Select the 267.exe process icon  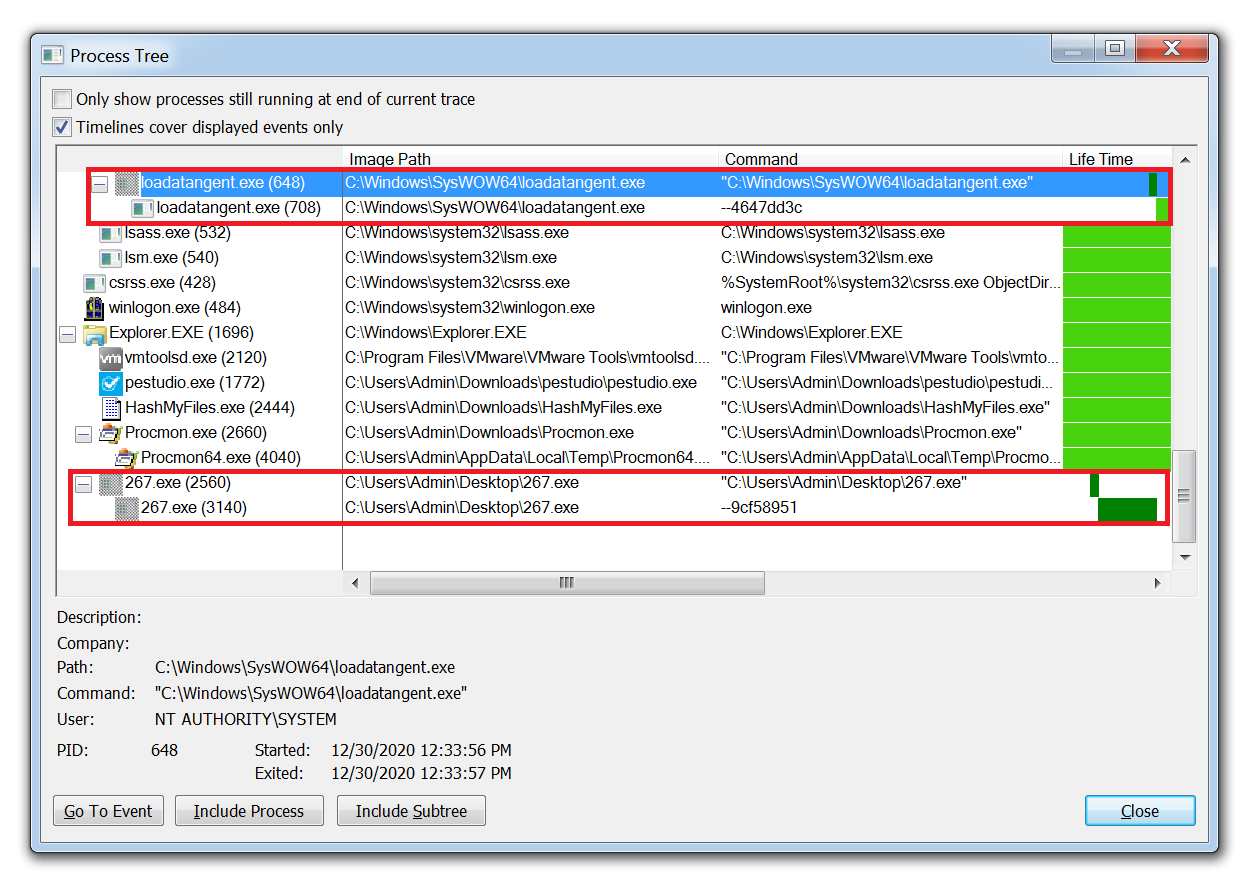(110, 482)
